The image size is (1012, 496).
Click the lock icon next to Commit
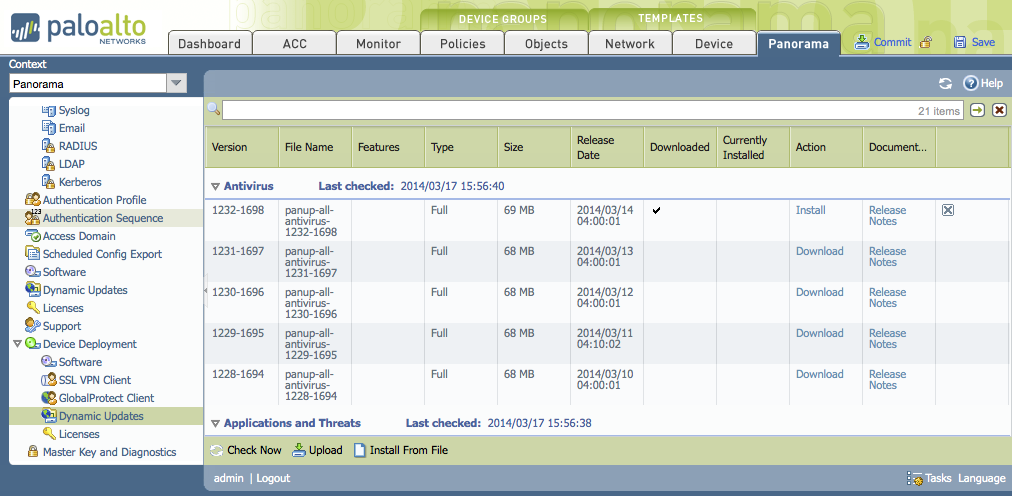tap(926, 43)
